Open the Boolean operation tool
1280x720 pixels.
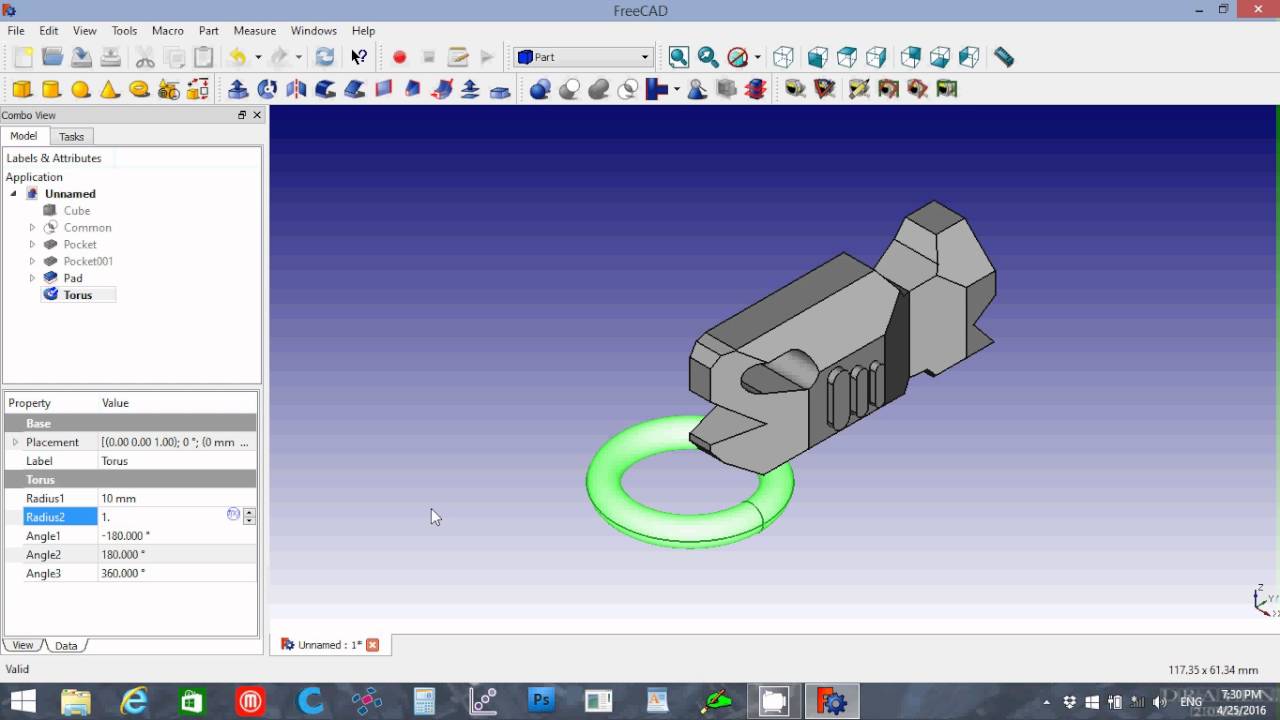[540, 89]
